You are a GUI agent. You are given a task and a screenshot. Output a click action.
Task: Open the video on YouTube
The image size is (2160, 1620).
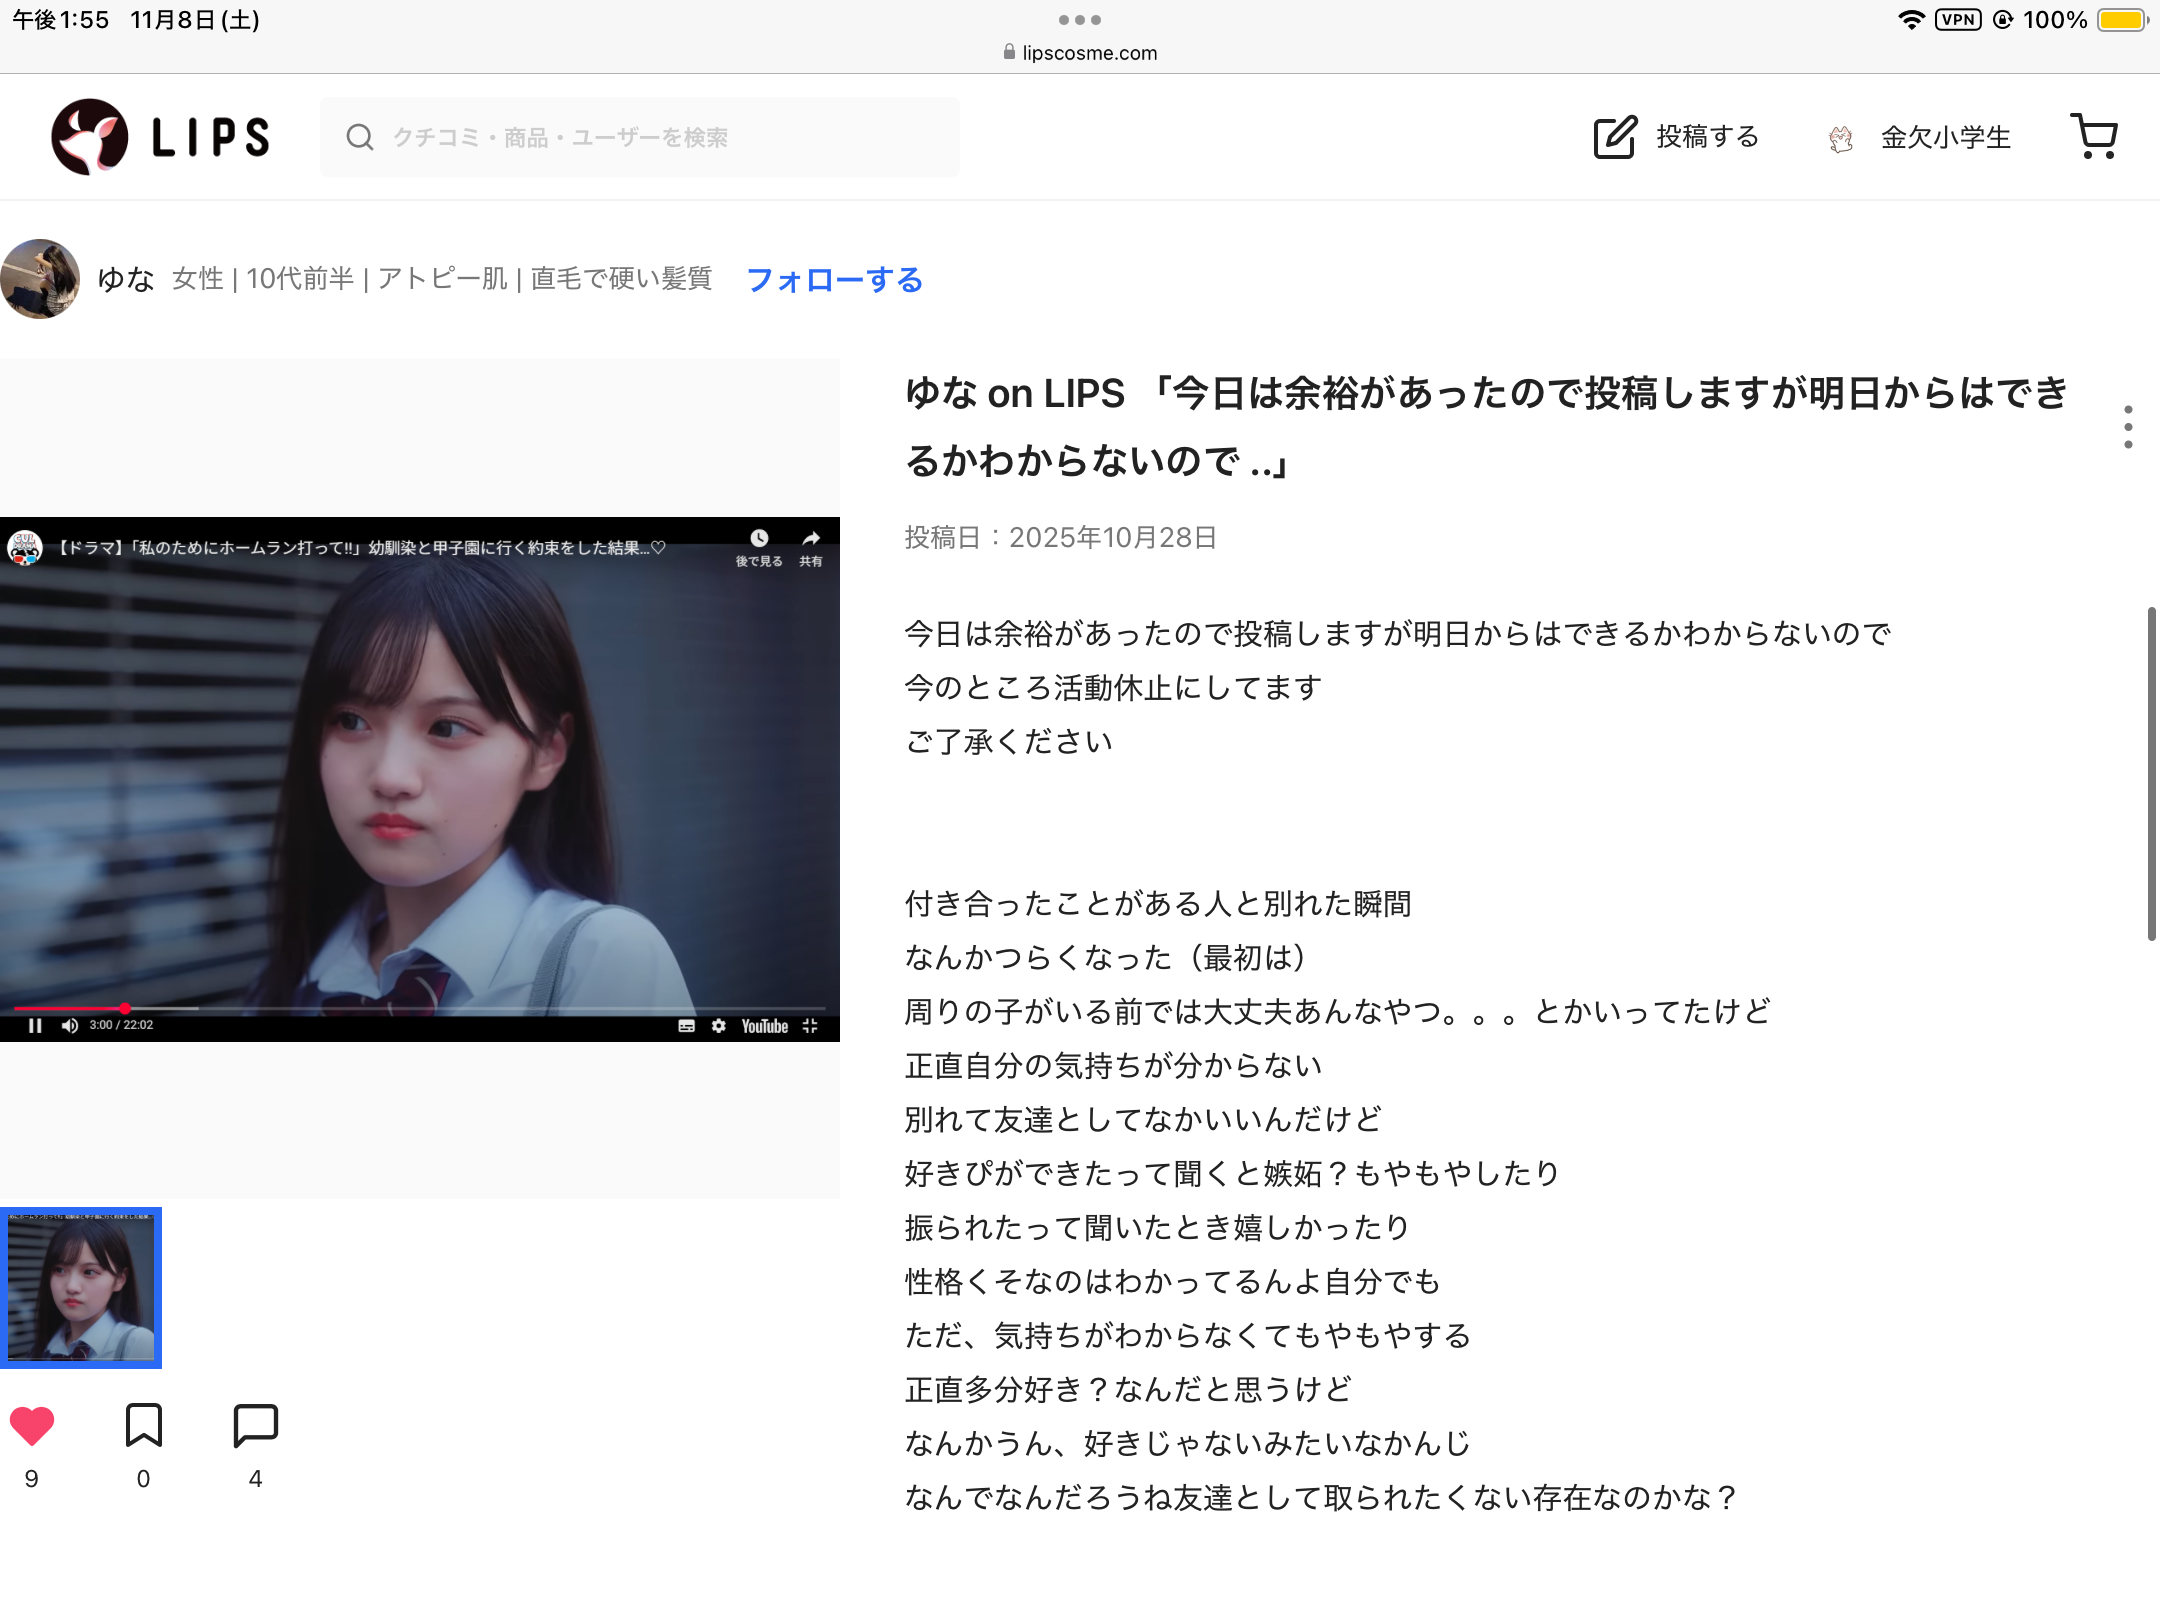pos(764,1027)
